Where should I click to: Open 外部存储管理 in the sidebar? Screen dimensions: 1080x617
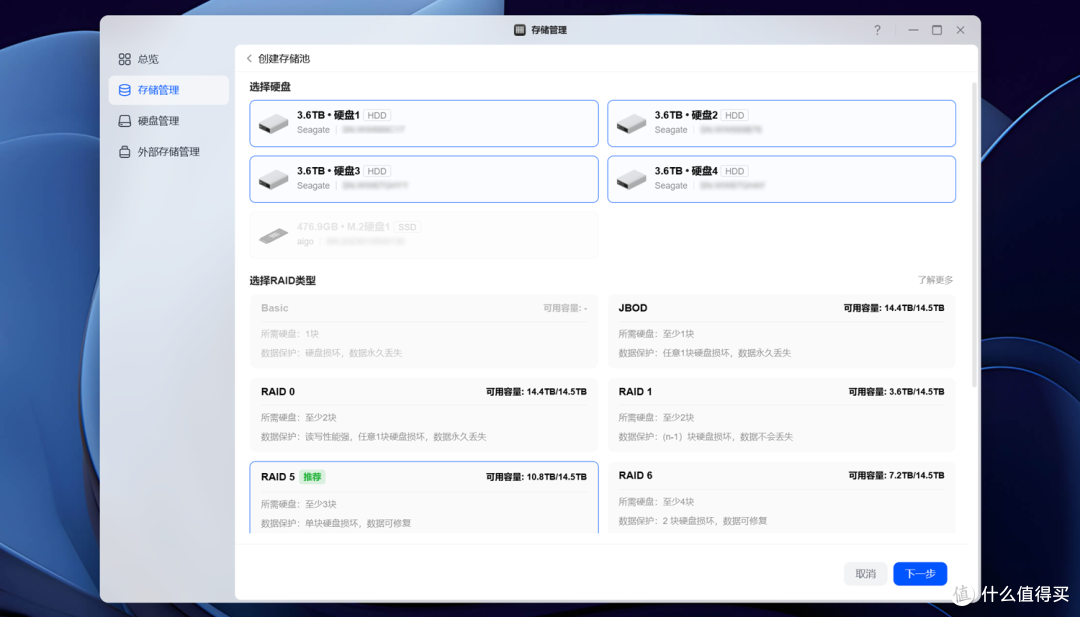168,152
